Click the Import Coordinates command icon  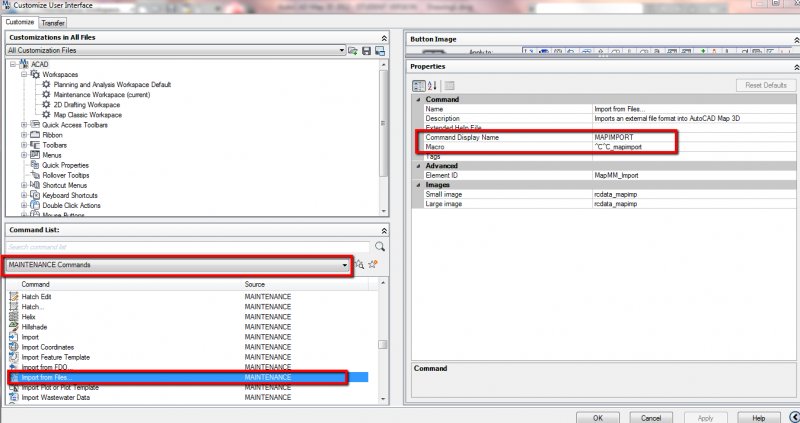pyautogui.click(x=14, y=347)
